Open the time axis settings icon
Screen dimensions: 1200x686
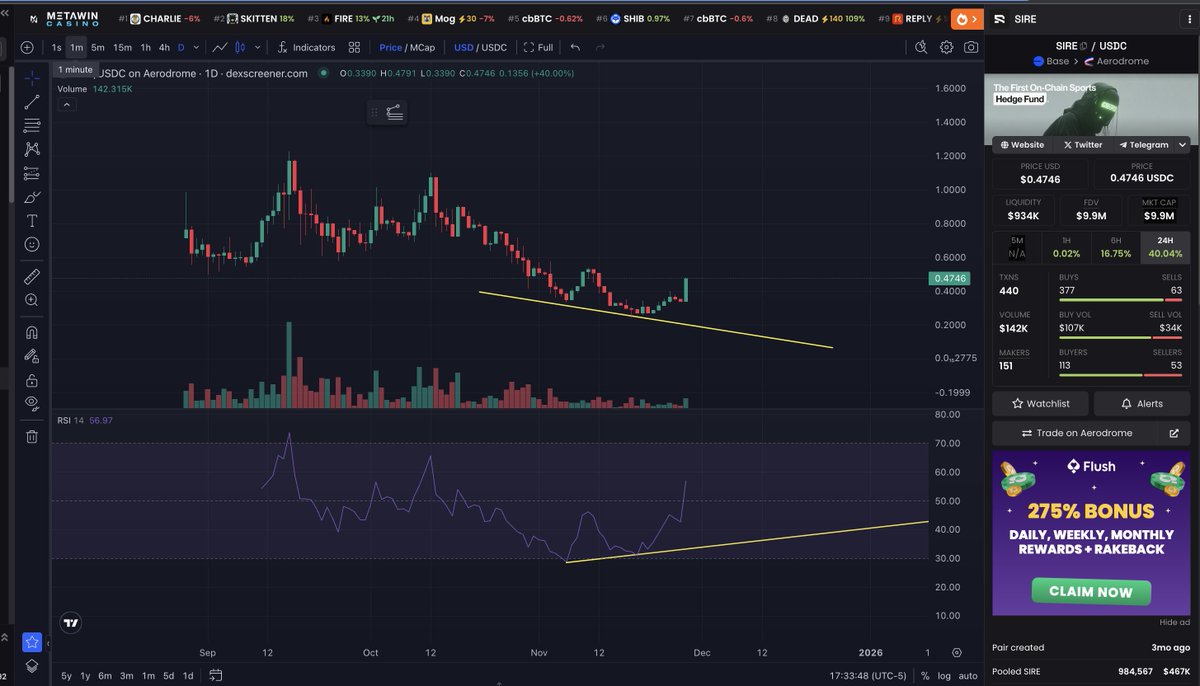pos(956,652)
